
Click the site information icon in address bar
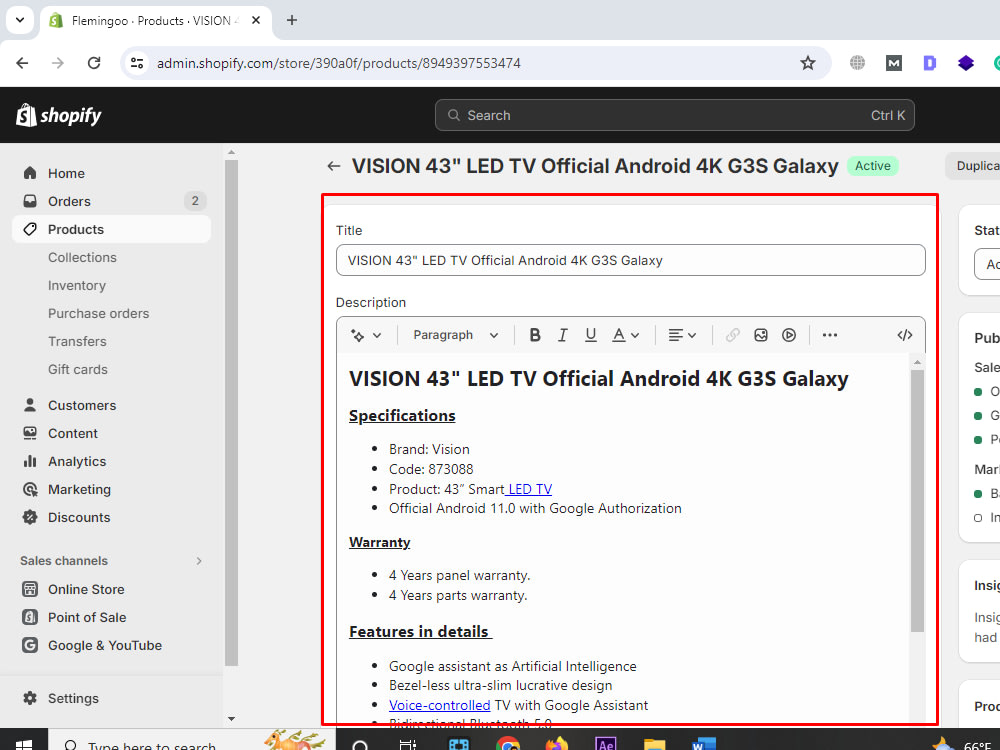[137, 63]
